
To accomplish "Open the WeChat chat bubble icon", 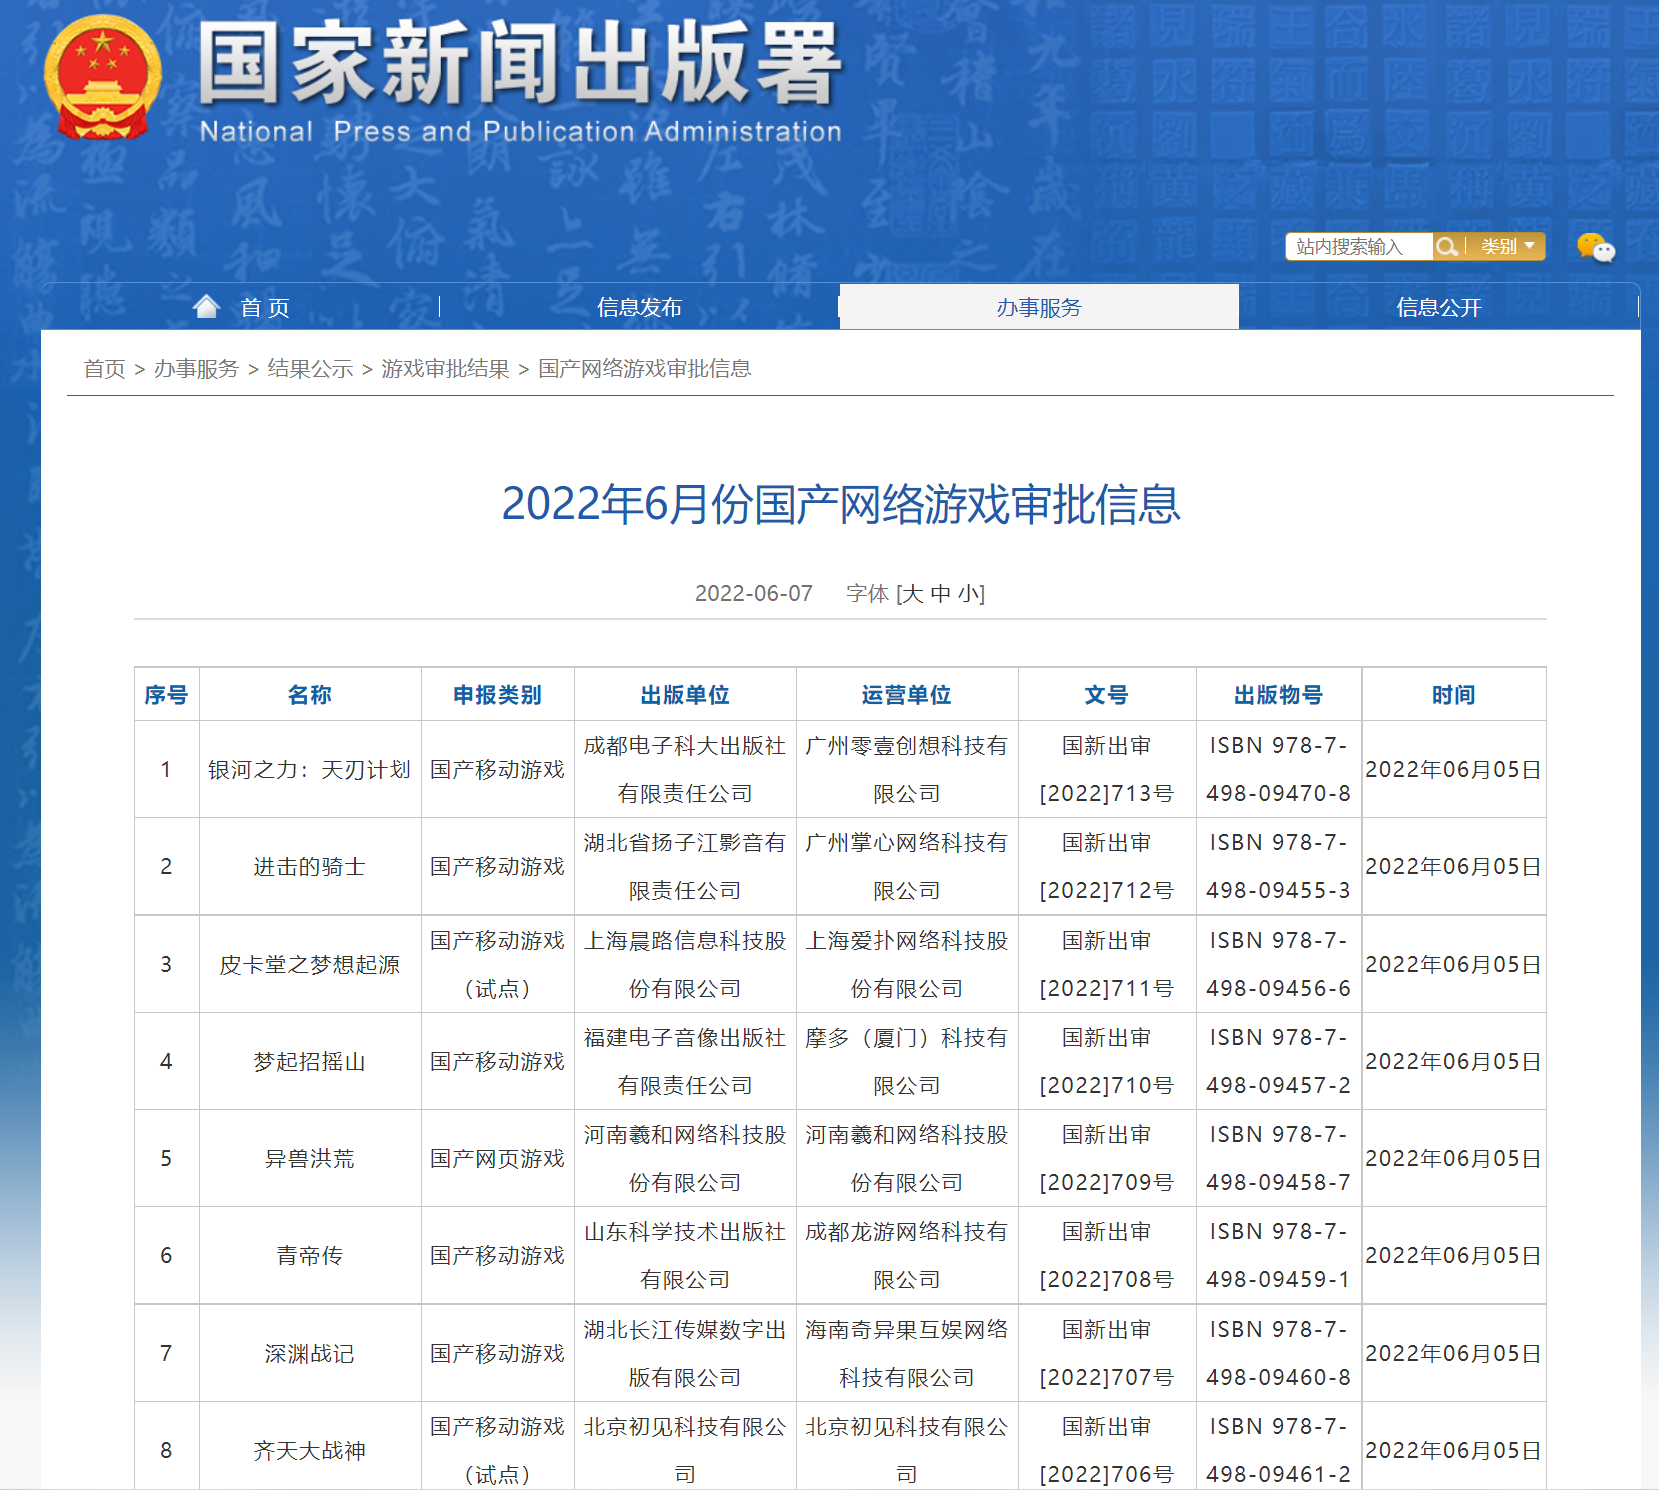I will click(1595, 247).
